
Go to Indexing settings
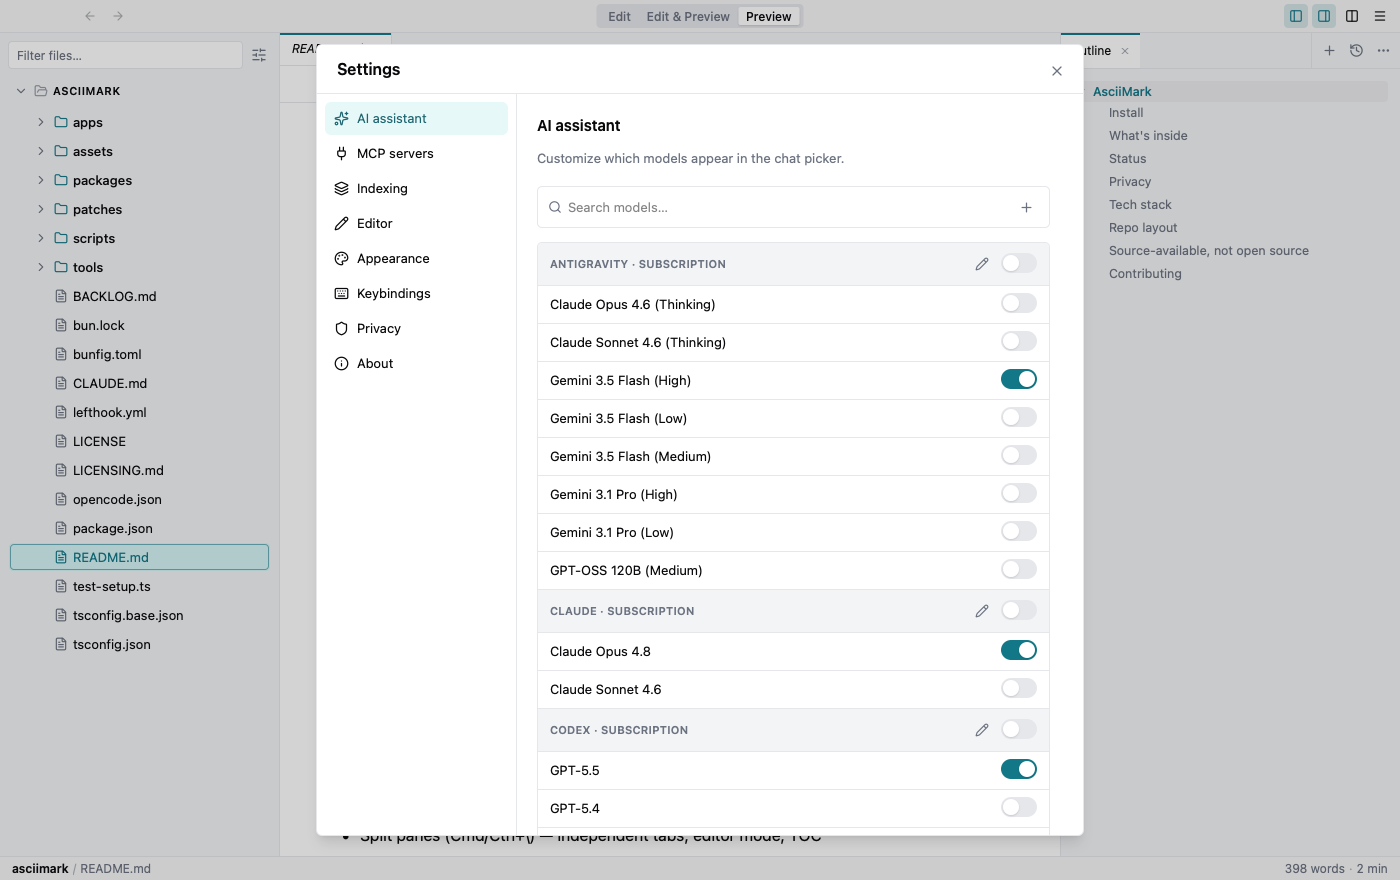(416, 188)
